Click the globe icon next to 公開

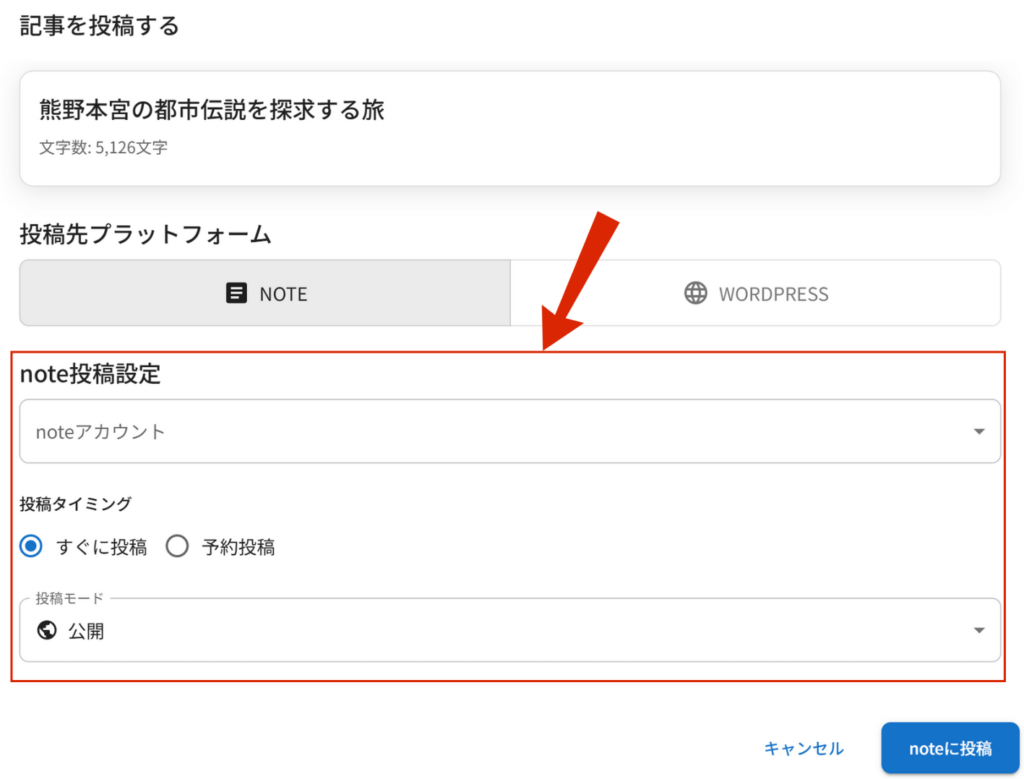[46, 631]
